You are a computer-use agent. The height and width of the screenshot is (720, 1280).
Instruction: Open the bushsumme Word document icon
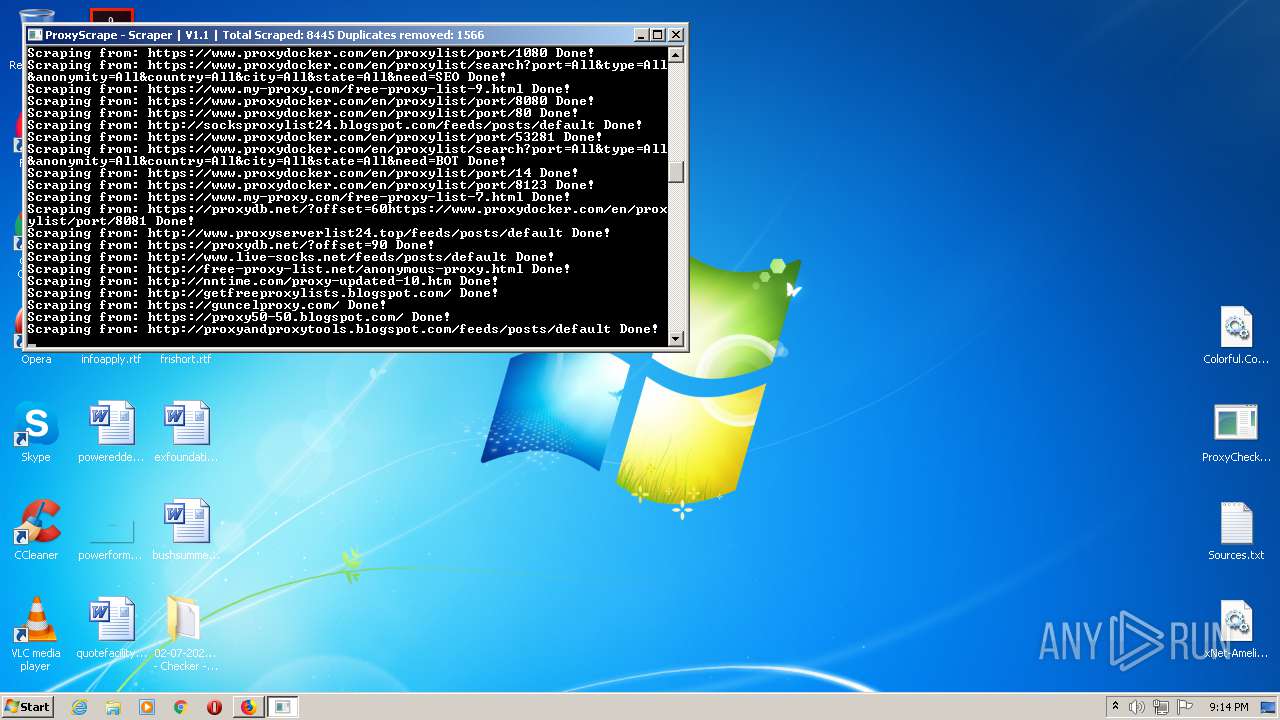(186, 530)
